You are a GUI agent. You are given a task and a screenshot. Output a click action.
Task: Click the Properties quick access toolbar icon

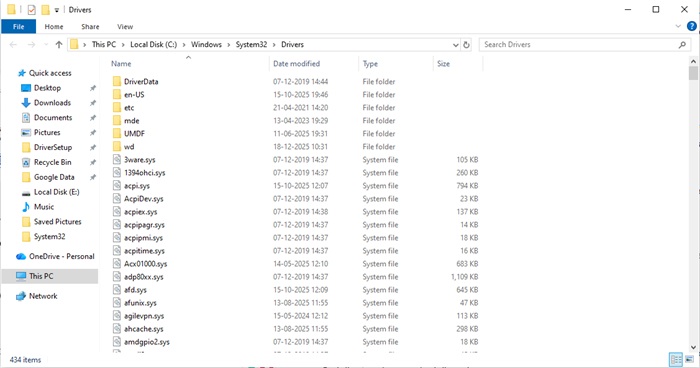pyautogui.click(x=31, y=9)
